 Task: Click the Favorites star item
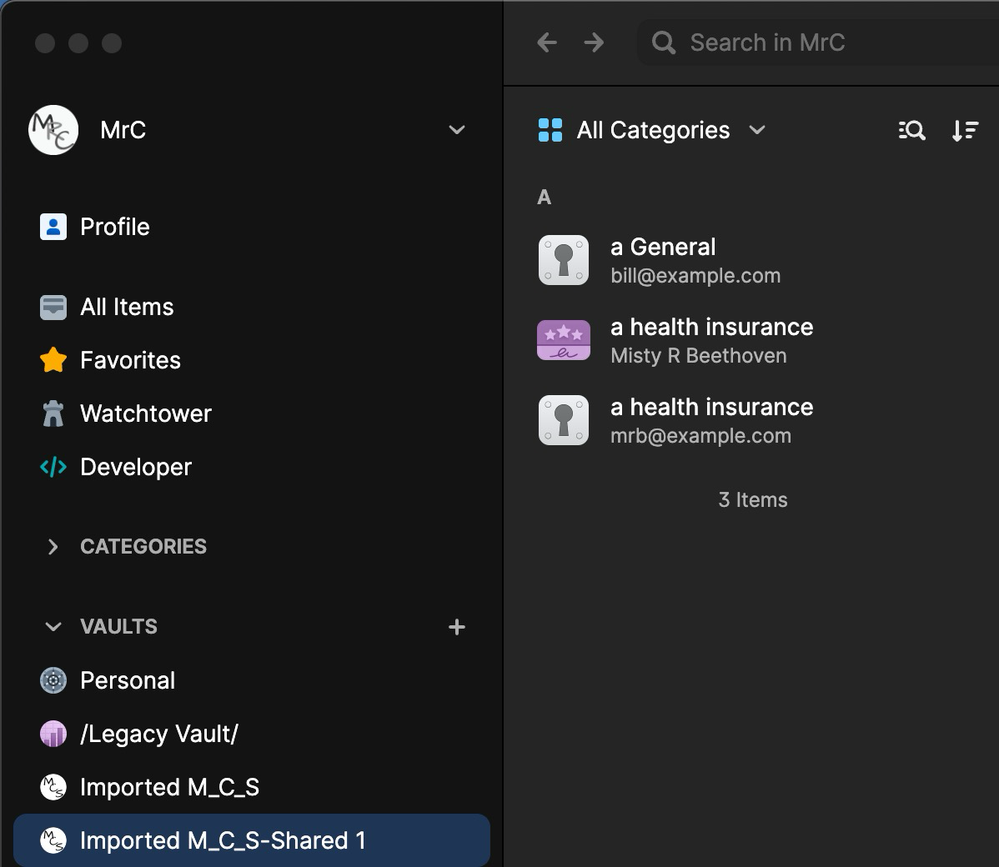point(130,360)
